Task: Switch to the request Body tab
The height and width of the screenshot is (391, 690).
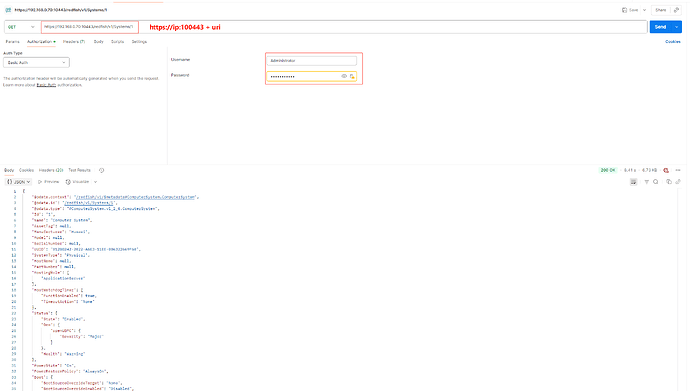Action: click(99, 41)
